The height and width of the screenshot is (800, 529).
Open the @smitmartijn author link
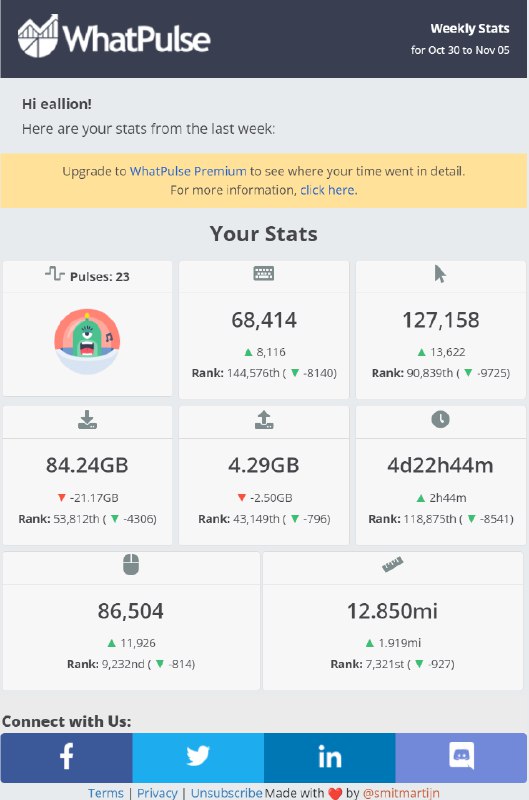(x=401, y=793)
